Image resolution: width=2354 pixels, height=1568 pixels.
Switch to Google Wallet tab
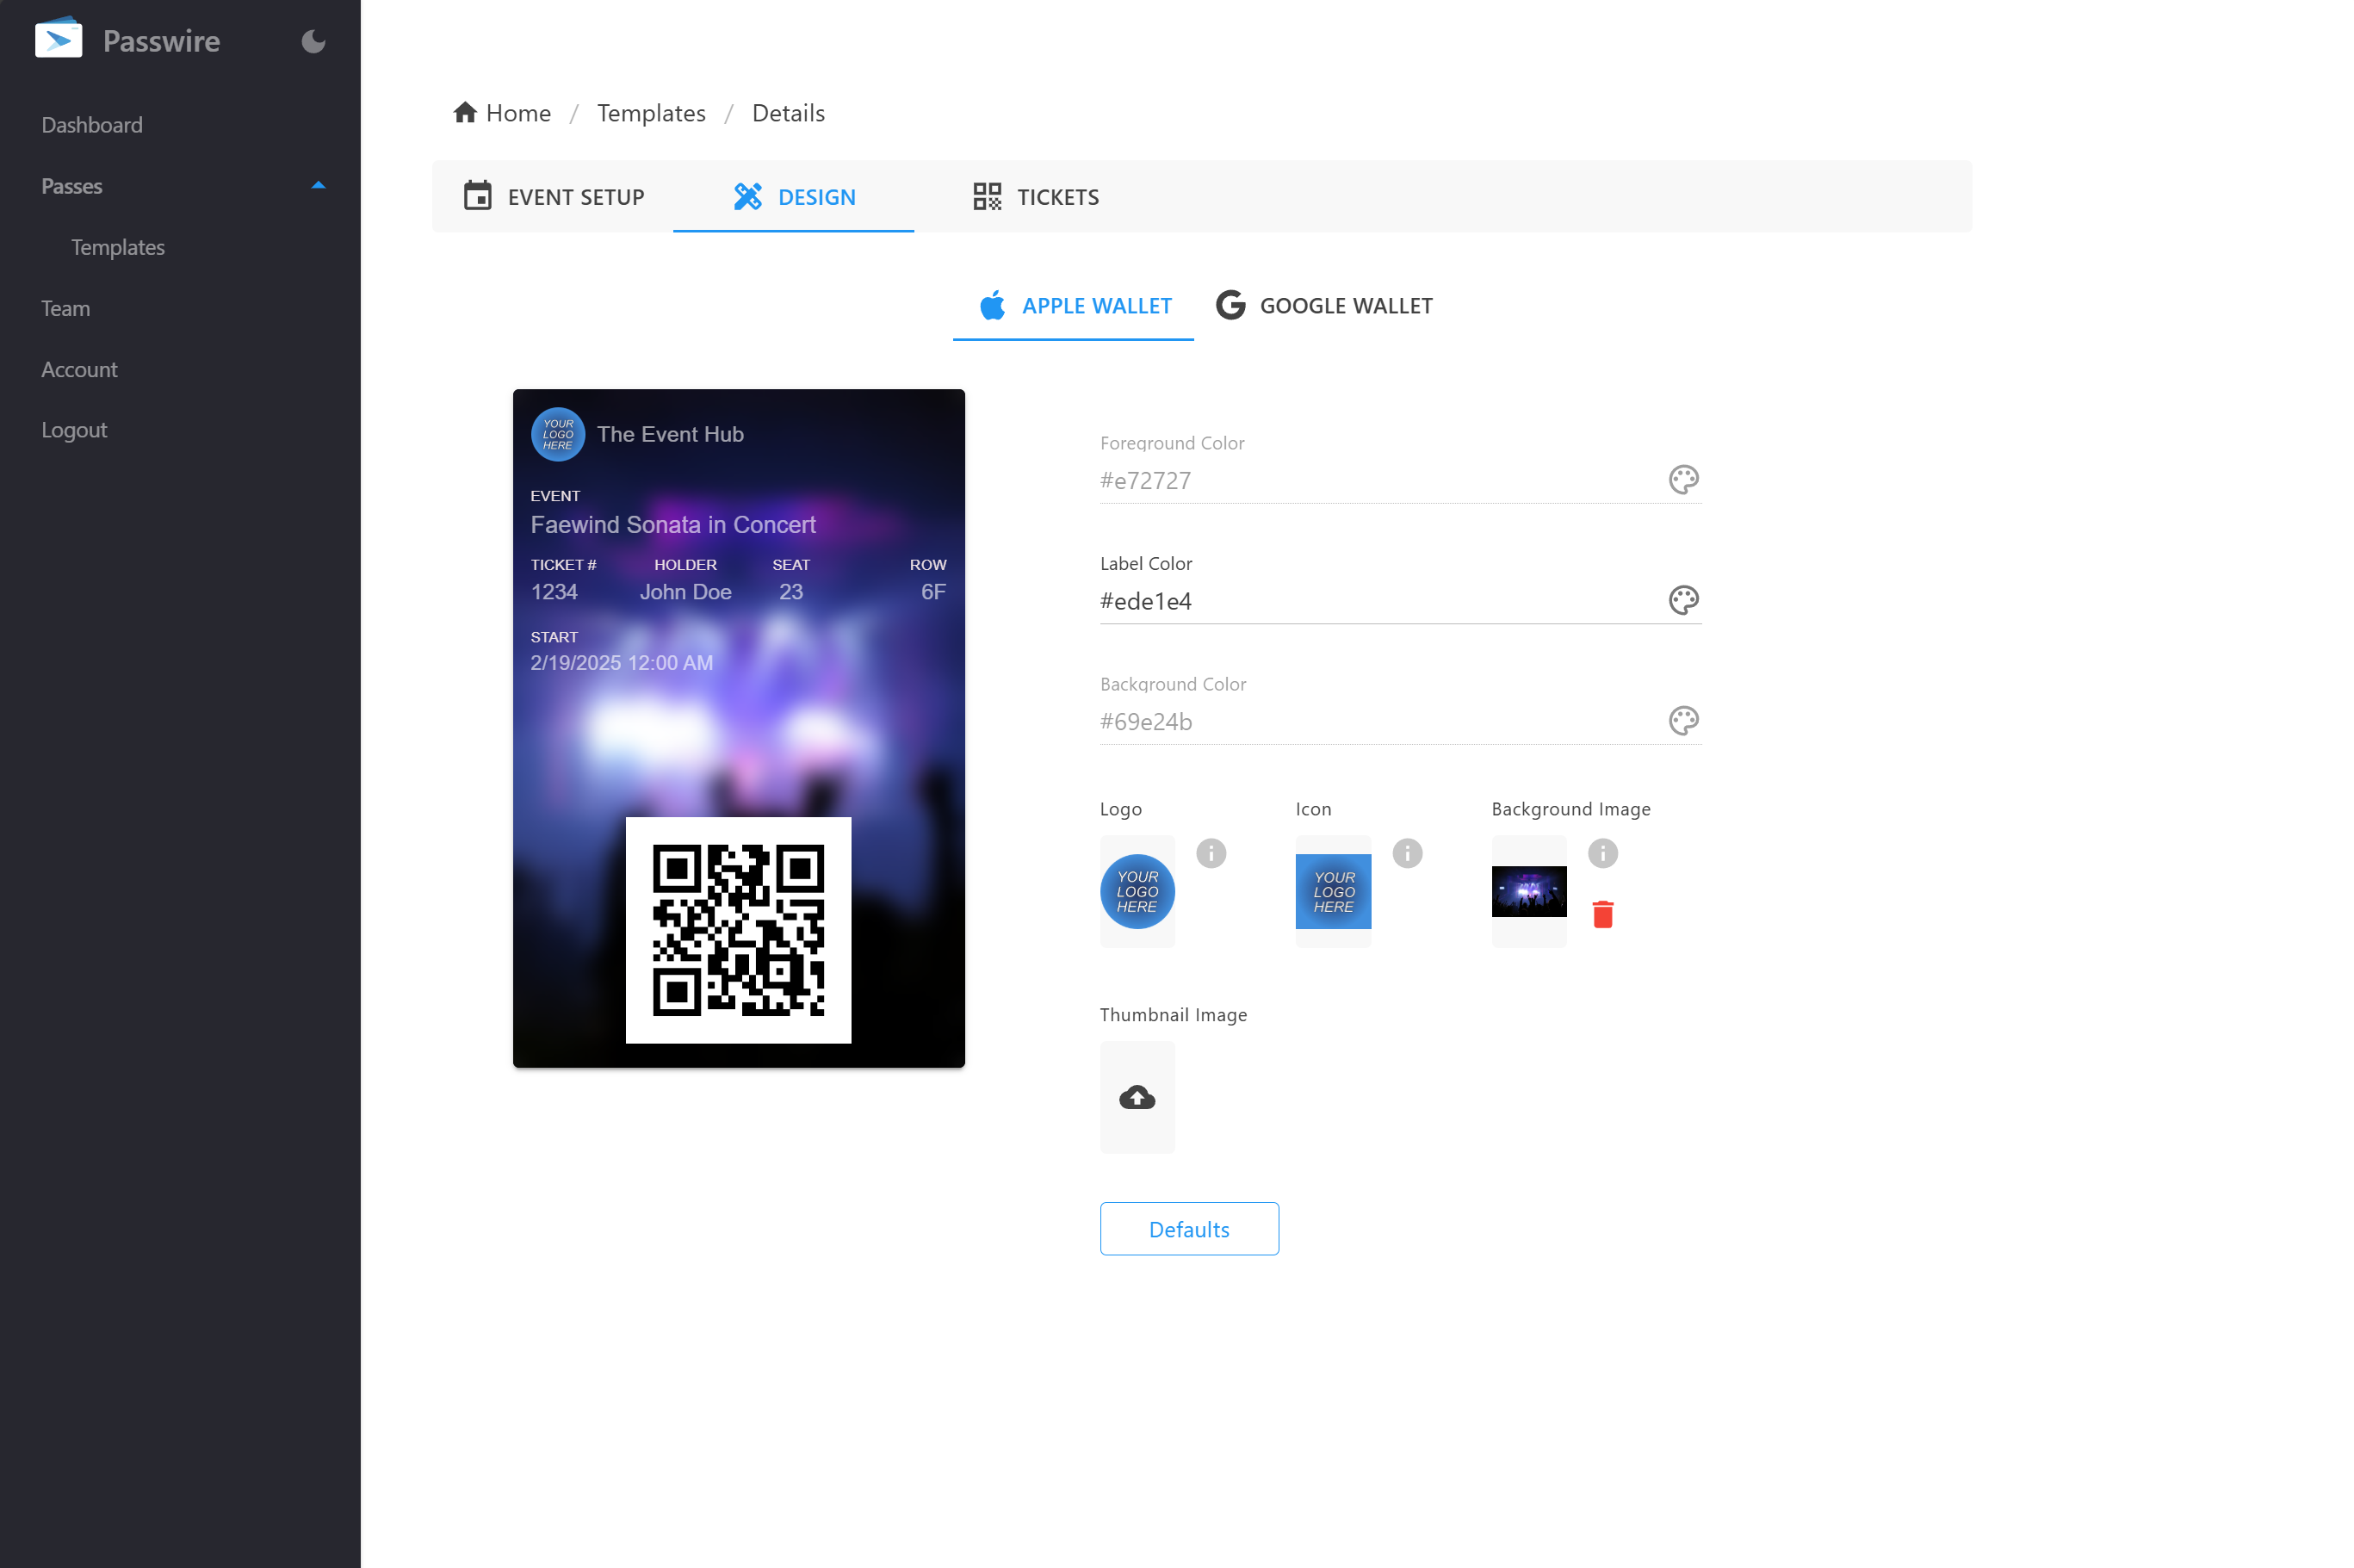(1324, 305)
